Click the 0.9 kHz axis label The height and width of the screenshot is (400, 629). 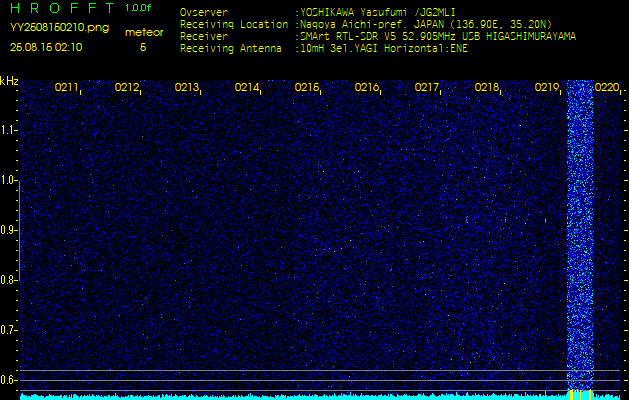point(8,230)
